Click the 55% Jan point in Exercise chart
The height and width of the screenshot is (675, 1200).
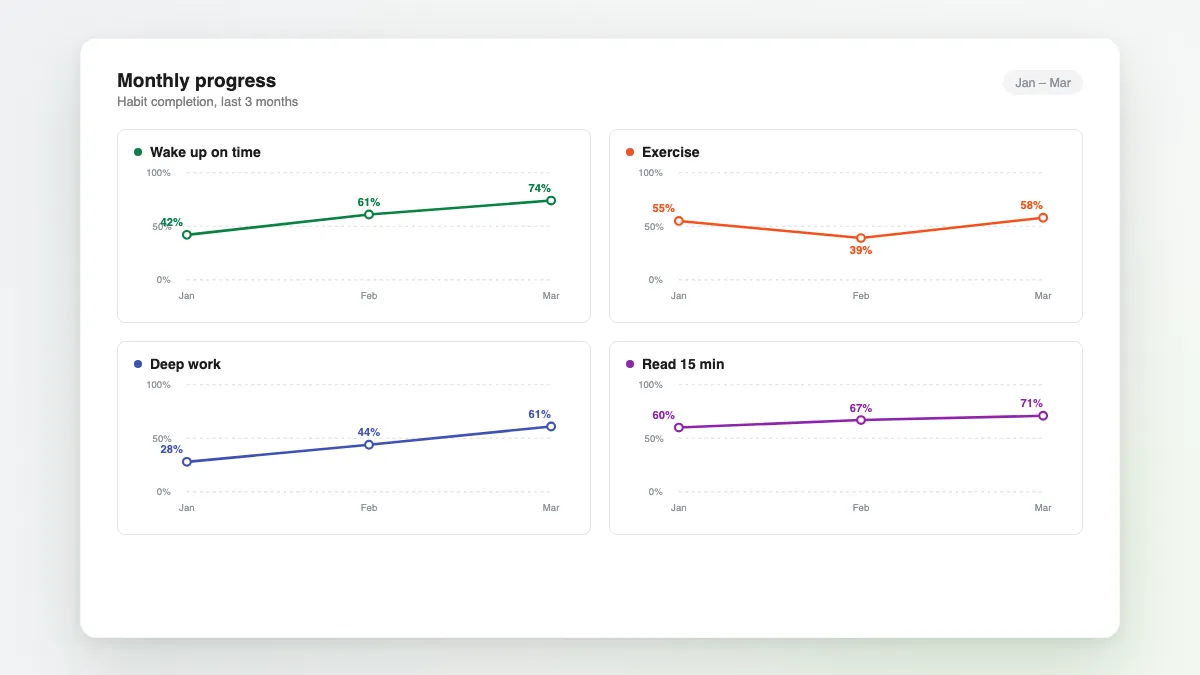pos(679,221)
